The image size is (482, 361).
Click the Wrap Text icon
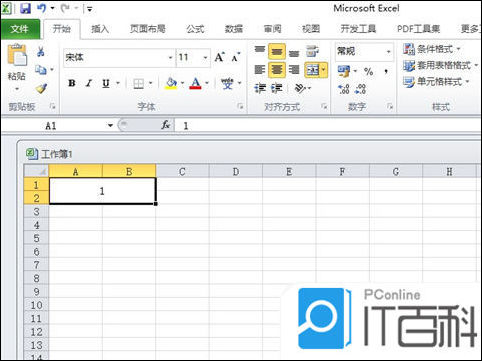(312, 51)
